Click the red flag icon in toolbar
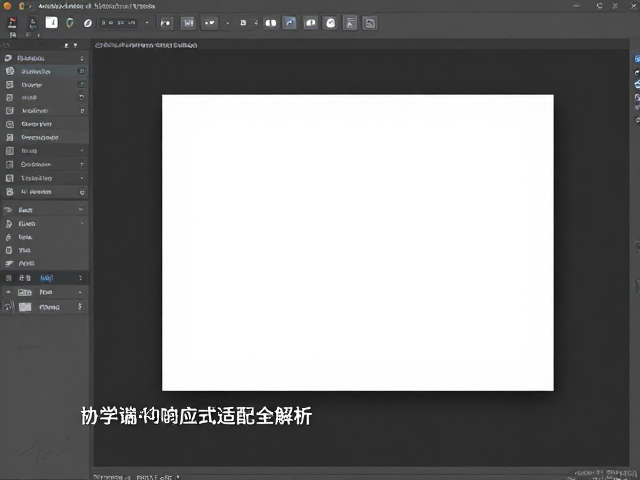 (x=12, y=23)
